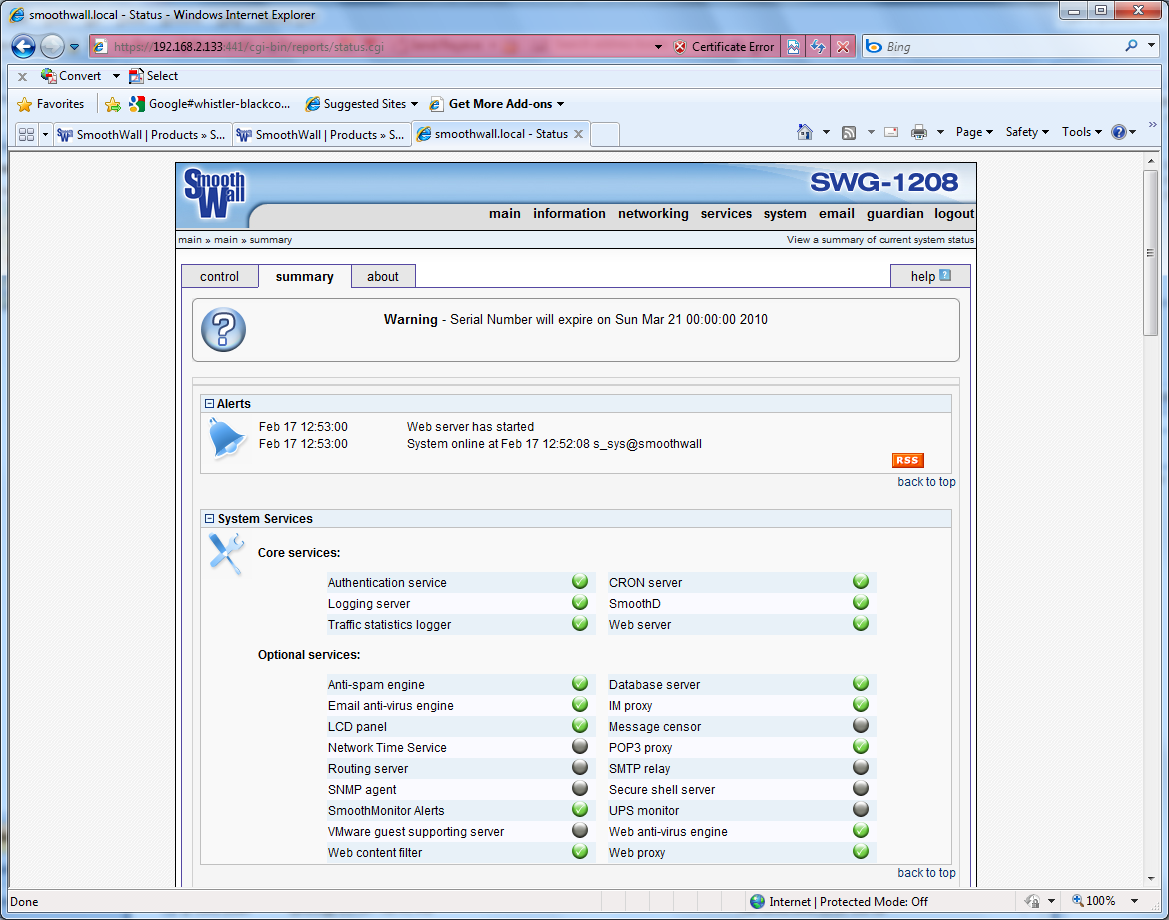Screen dimensions: 1169x920
Task: Click the System Services tools icon
Action: 226,554
